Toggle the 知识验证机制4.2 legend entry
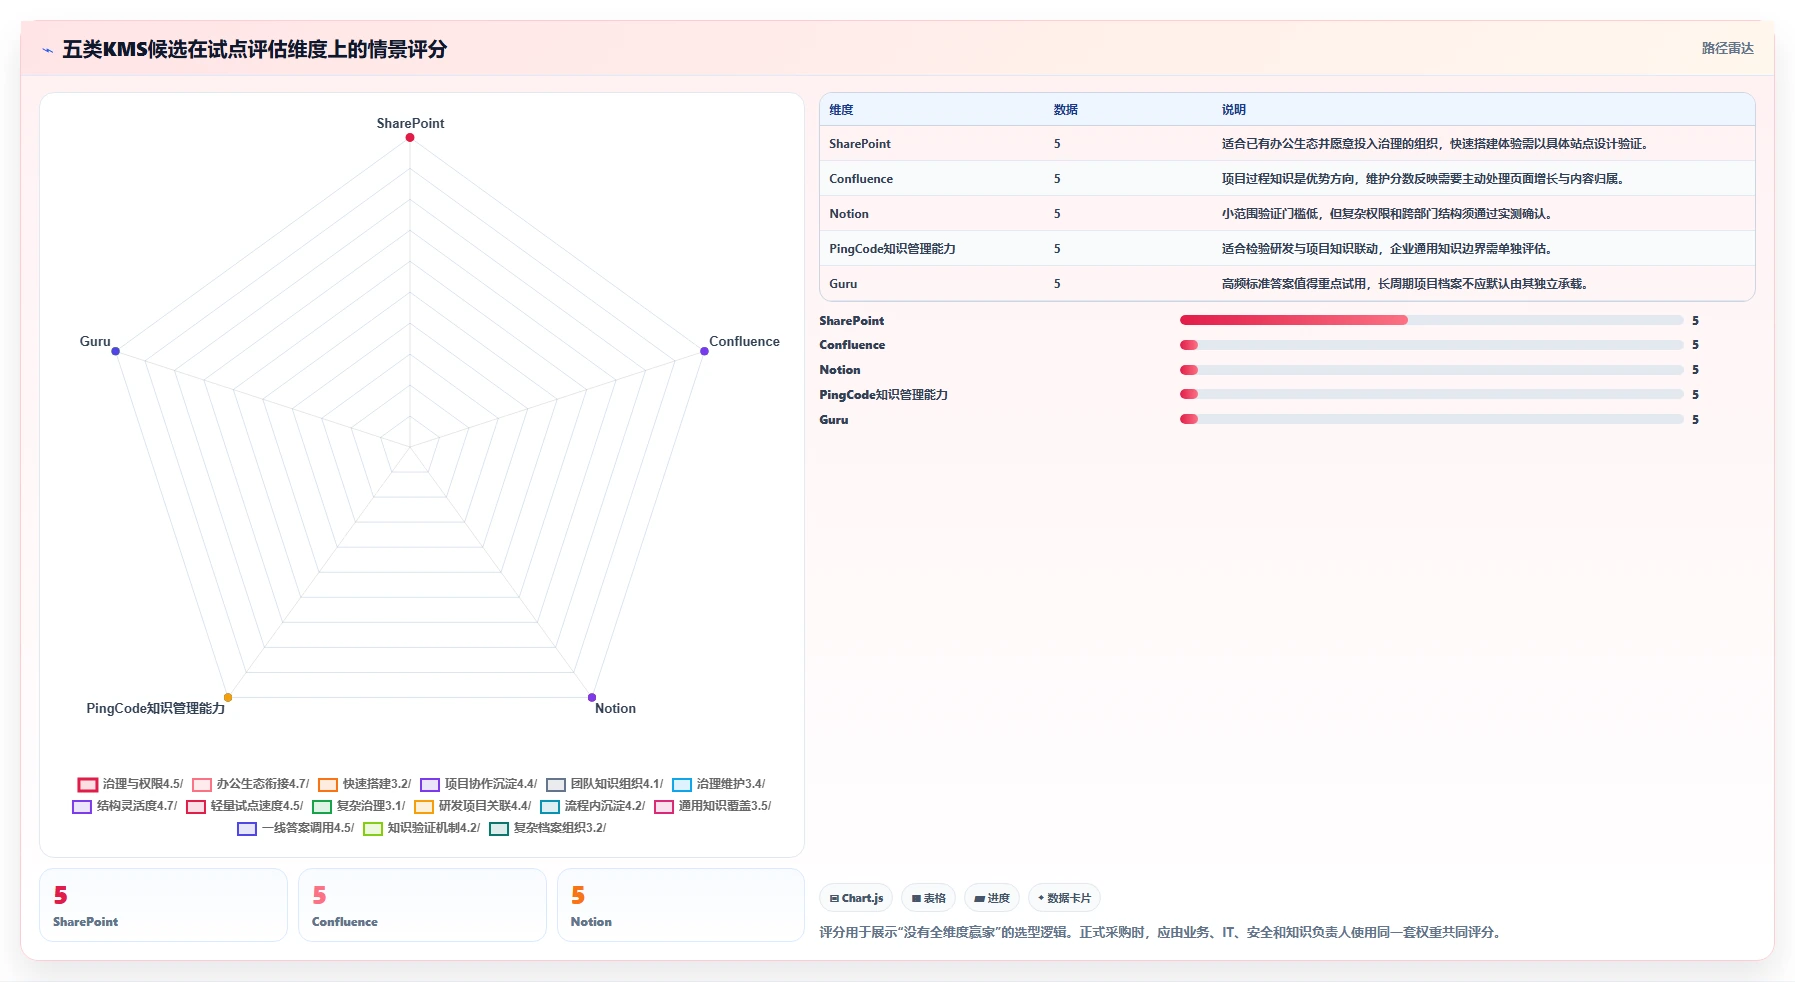Screen dimensions: 1795x982 point(422,828)
